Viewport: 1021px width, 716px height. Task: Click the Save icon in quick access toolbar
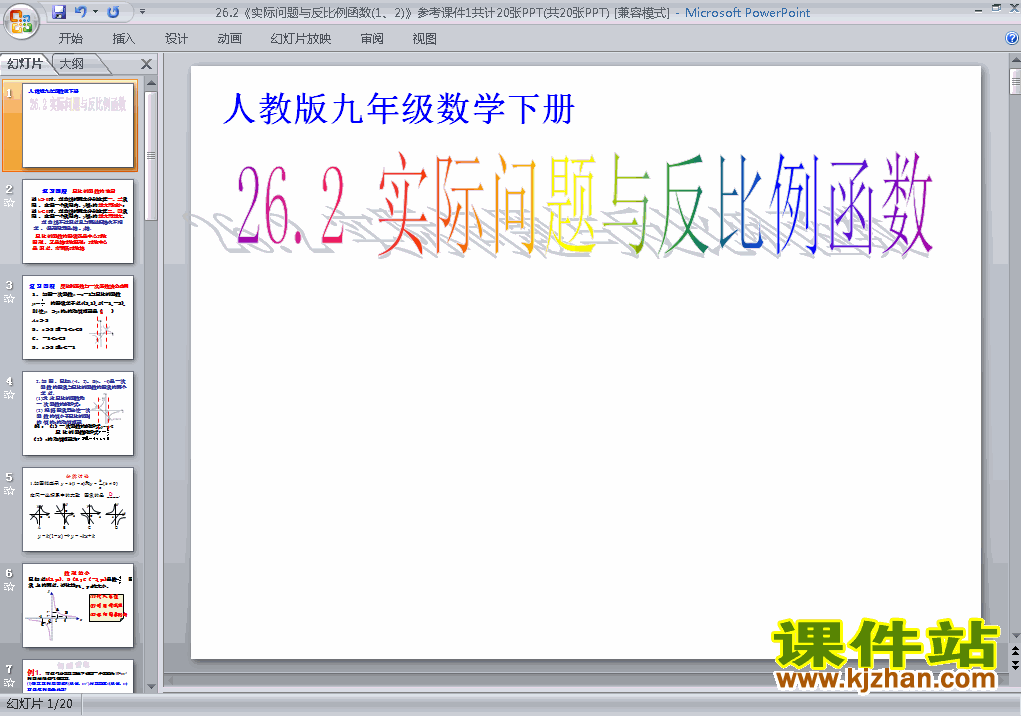tap(59, 12)
